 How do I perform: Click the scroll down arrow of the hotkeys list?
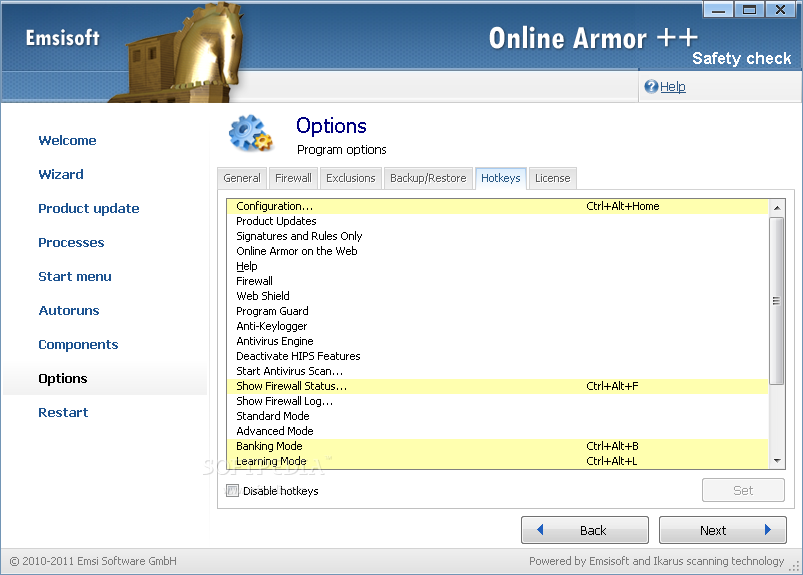(777, 460)
